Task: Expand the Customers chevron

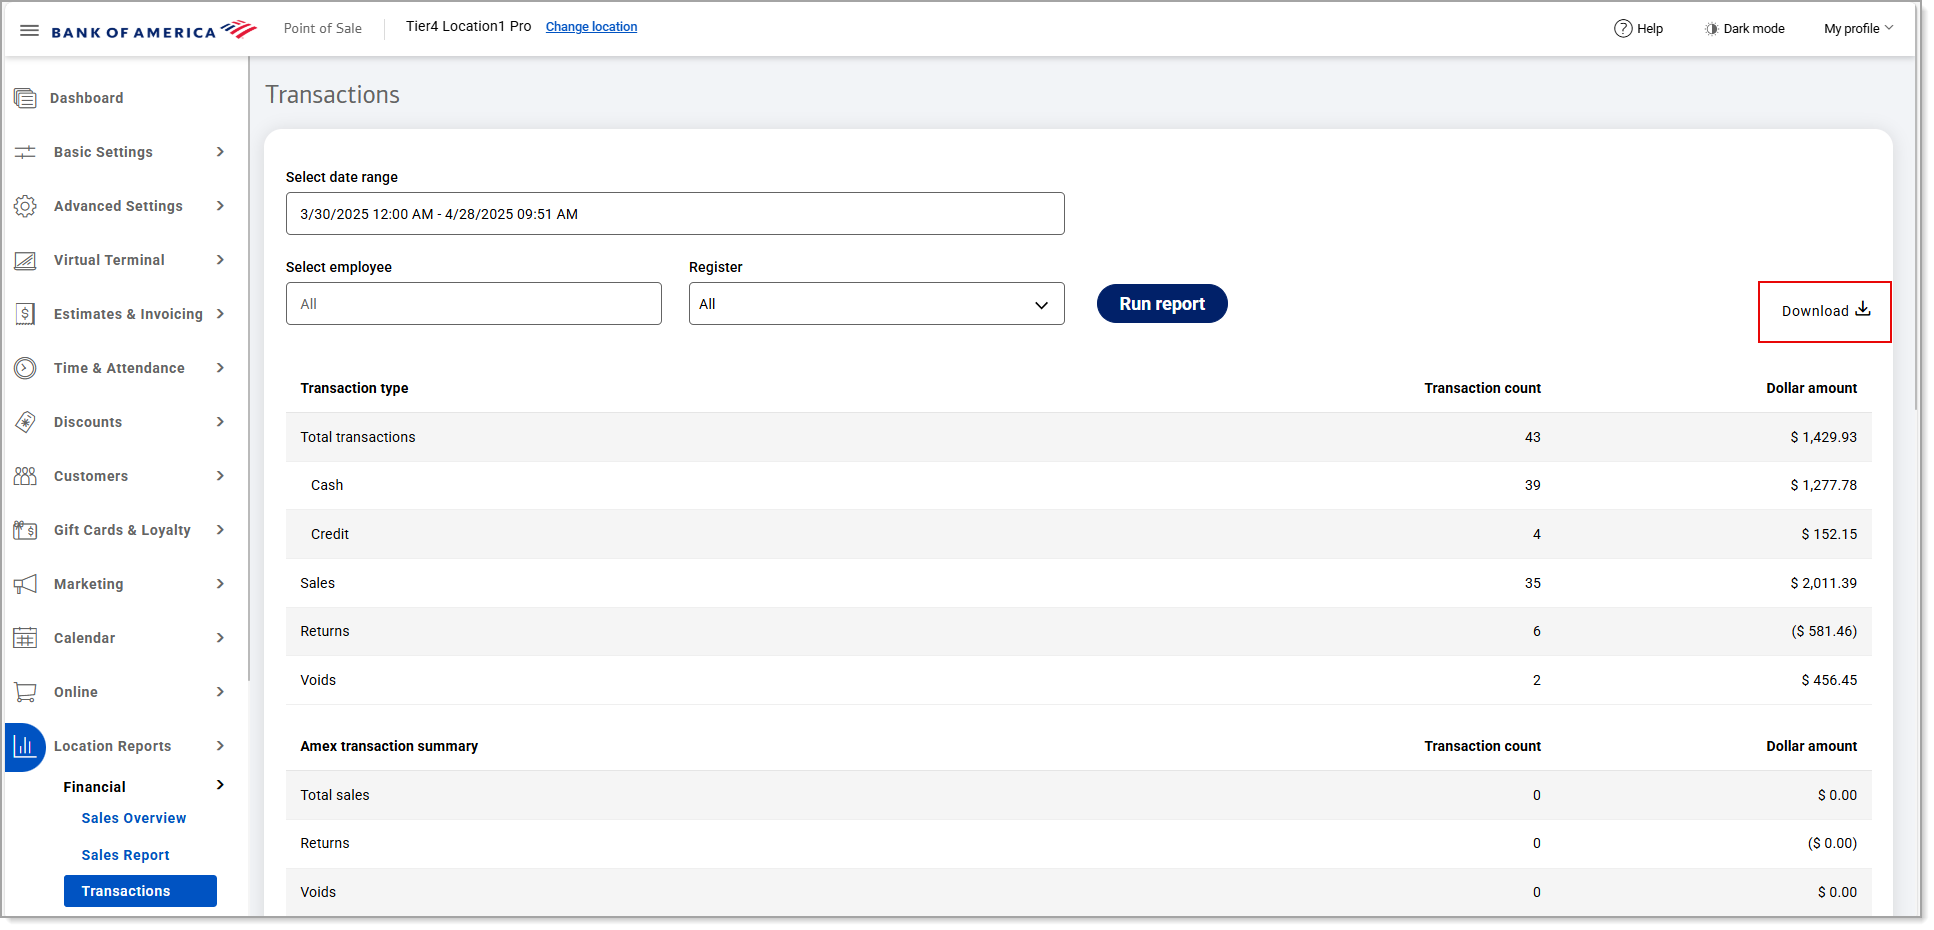Action: (x=220, y=476)
